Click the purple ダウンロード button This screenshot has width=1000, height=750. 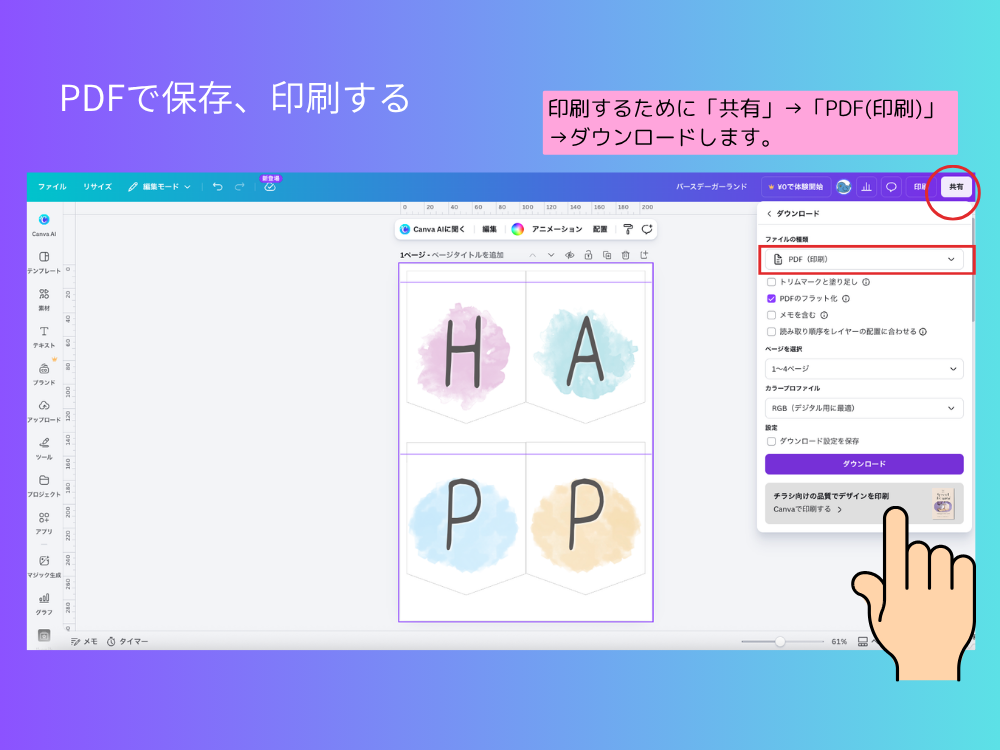point(864,464)
